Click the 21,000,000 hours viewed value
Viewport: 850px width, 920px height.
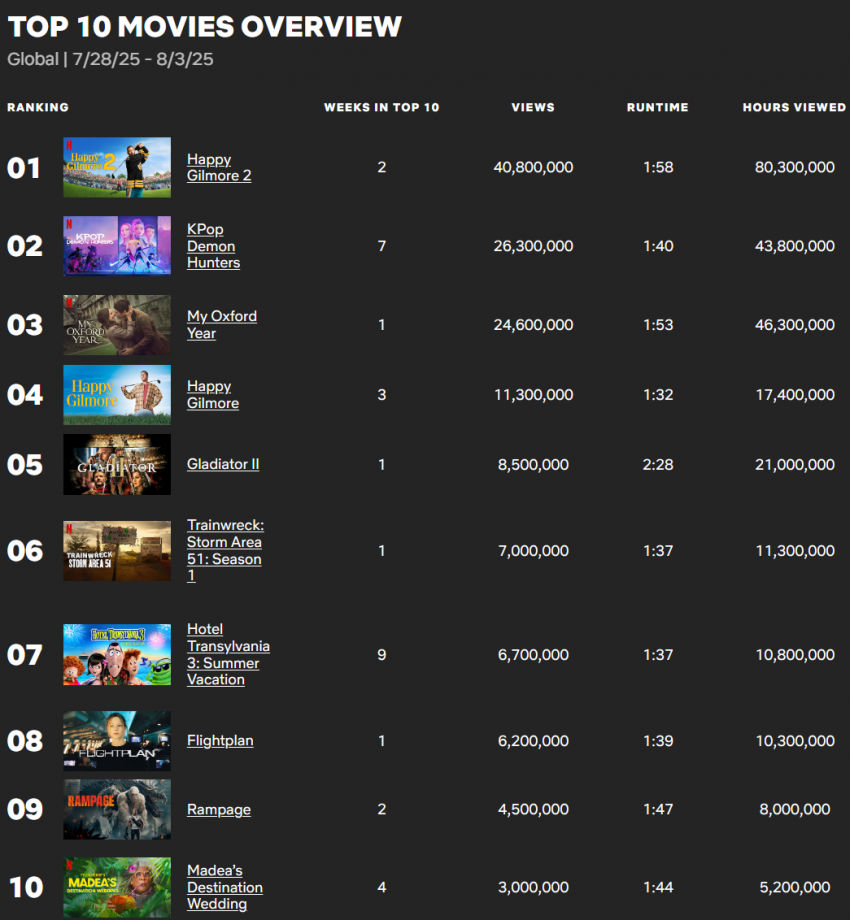click(795, 464)
